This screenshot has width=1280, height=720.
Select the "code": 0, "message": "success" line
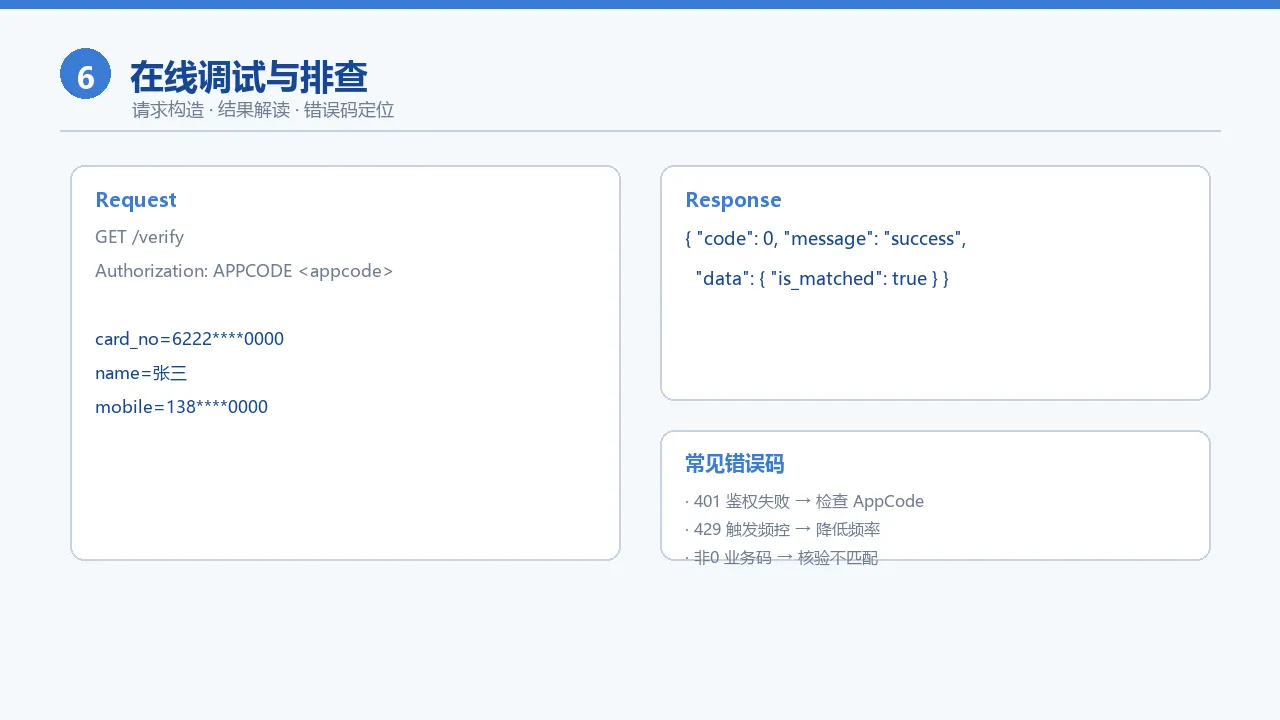click(x=826, y=239)
